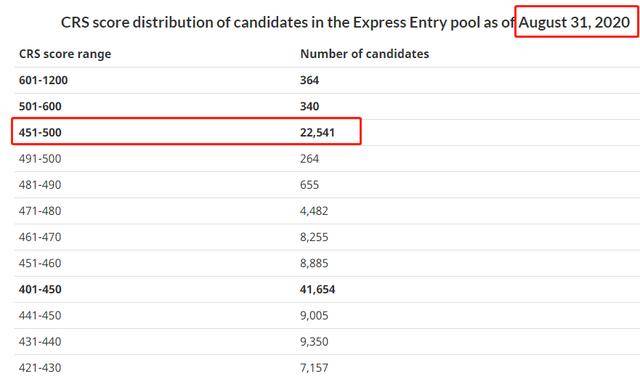640x379 pixels.
Task: Click the highlighted 451-500 score range
Action: (40, 133)
